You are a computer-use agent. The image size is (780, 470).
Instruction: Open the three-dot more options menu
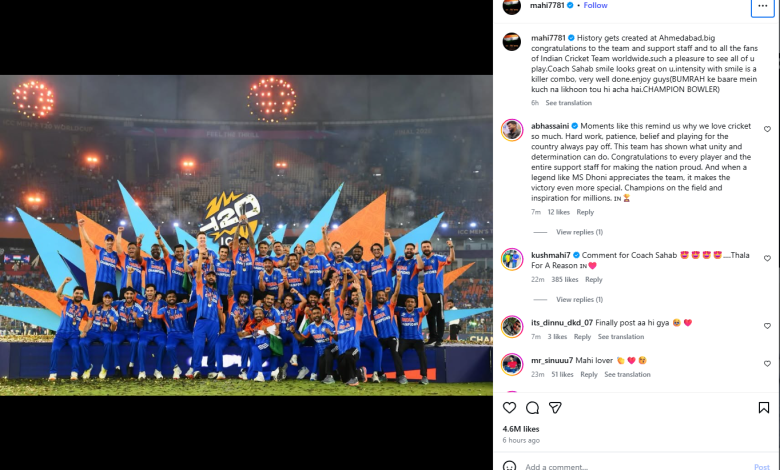click(763, 6)
